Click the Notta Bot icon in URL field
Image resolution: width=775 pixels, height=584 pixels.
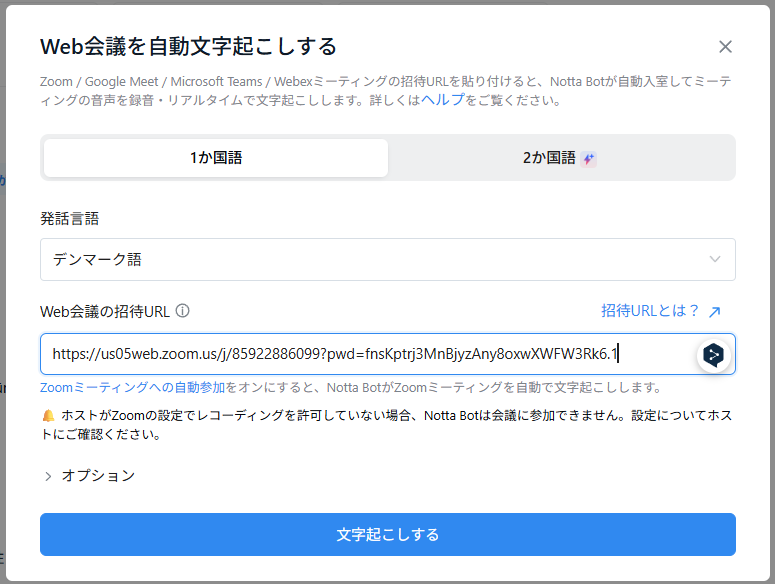(x=713, y=354)
